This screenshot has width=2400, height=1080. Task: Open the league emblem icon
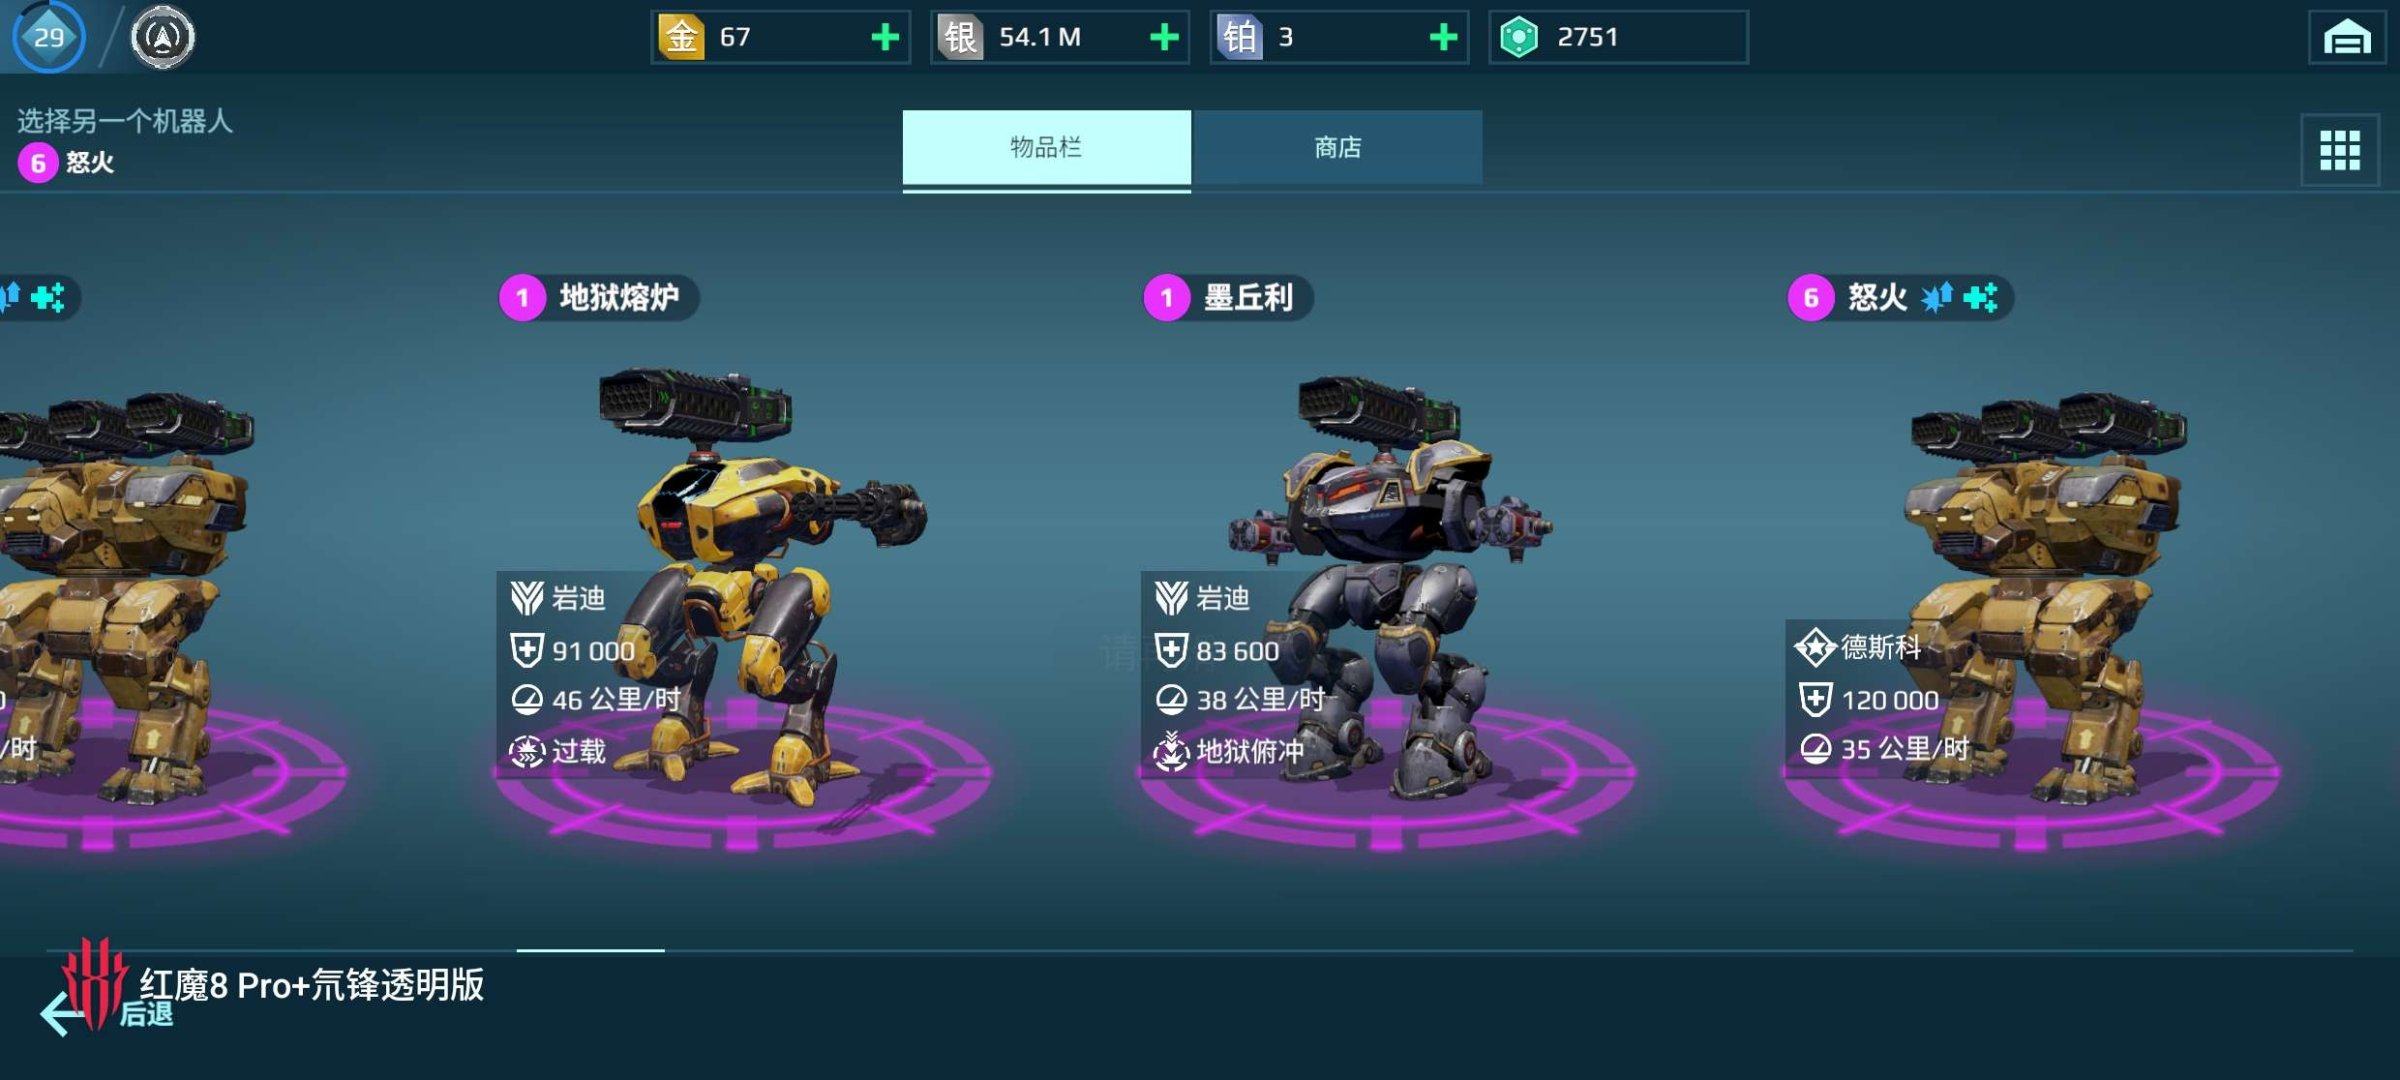tap(163, 38)
